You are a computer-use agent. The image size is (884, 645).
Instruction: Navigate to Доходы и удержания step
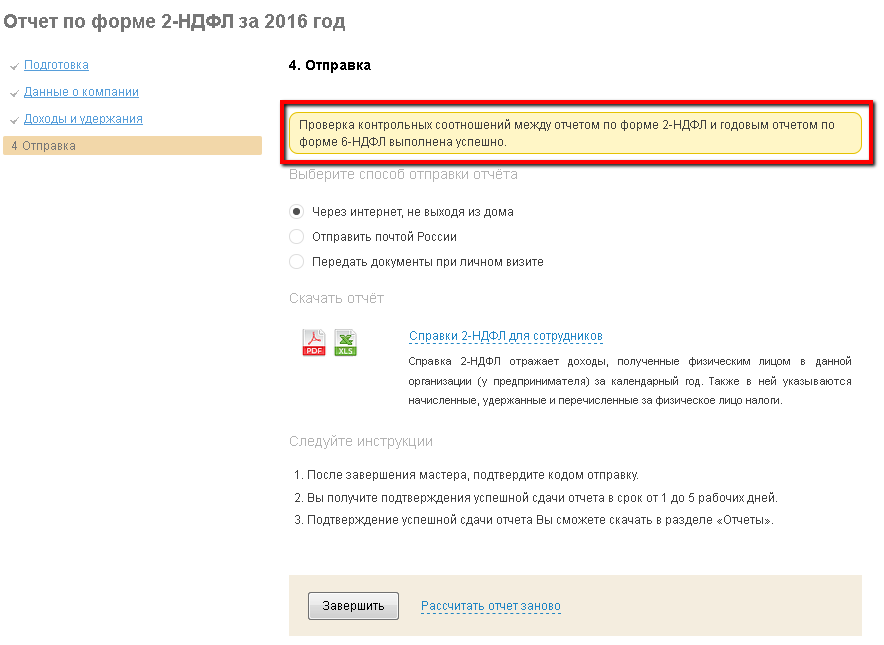[x=83, y=119]
